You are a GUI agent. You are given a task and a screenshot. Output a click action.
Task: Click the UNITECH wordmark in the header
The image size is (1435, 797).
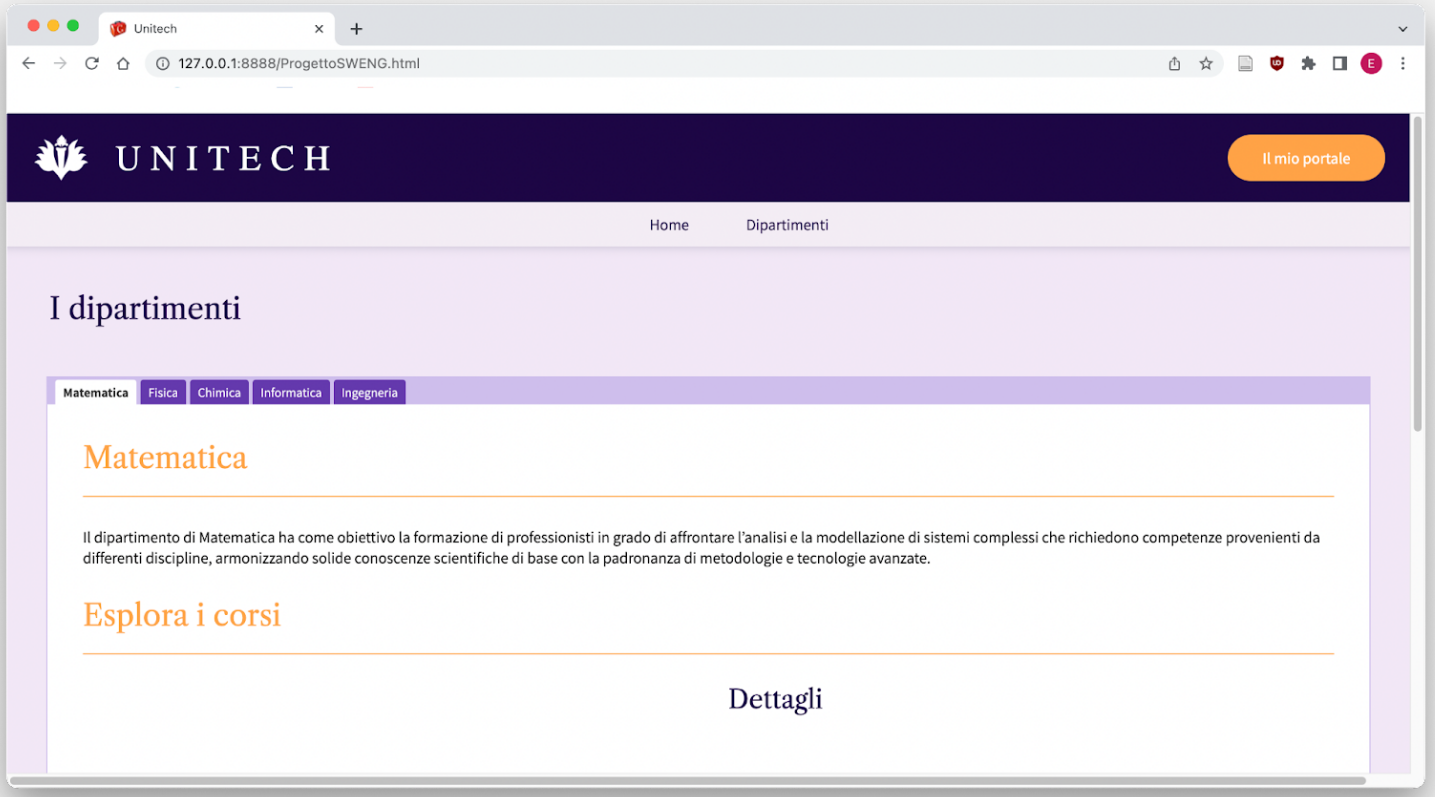pos(223,158)
